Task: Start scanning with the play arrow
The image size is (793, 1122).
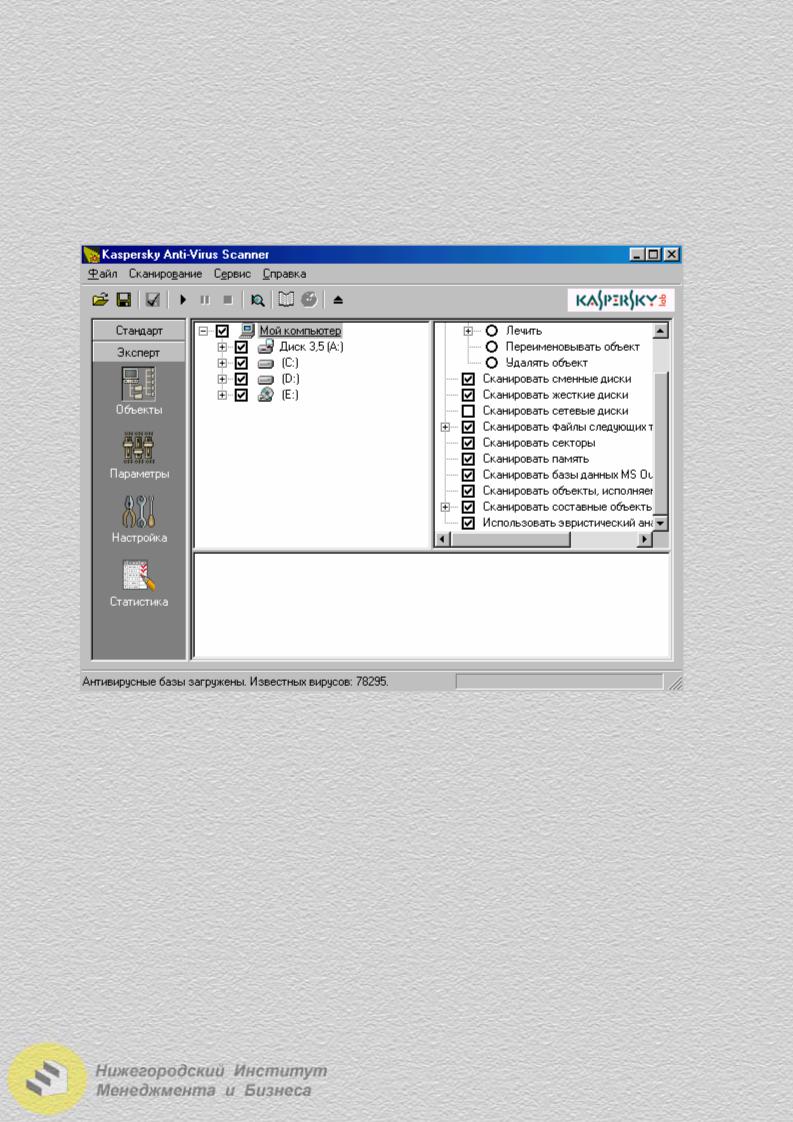Action: (183, 300)
